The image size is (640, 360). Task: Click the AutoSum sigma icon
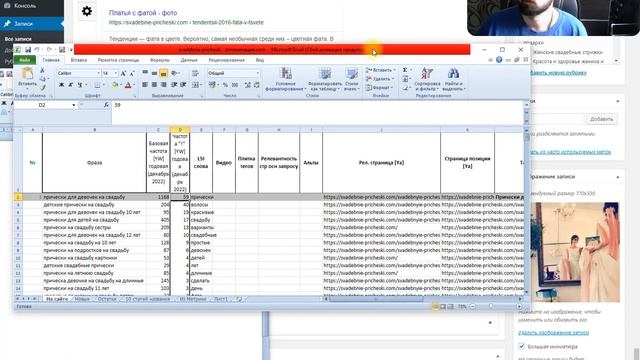tap(405, 70)
